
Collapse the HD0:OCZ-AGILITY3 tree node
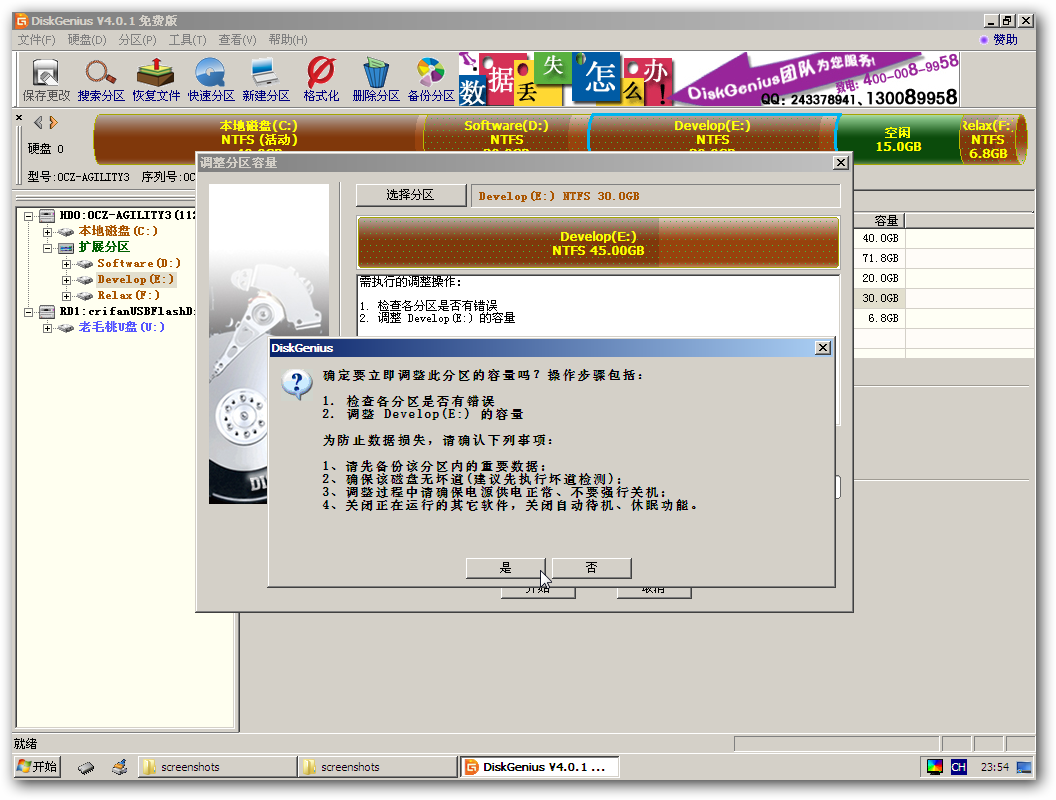pos(29,215)
